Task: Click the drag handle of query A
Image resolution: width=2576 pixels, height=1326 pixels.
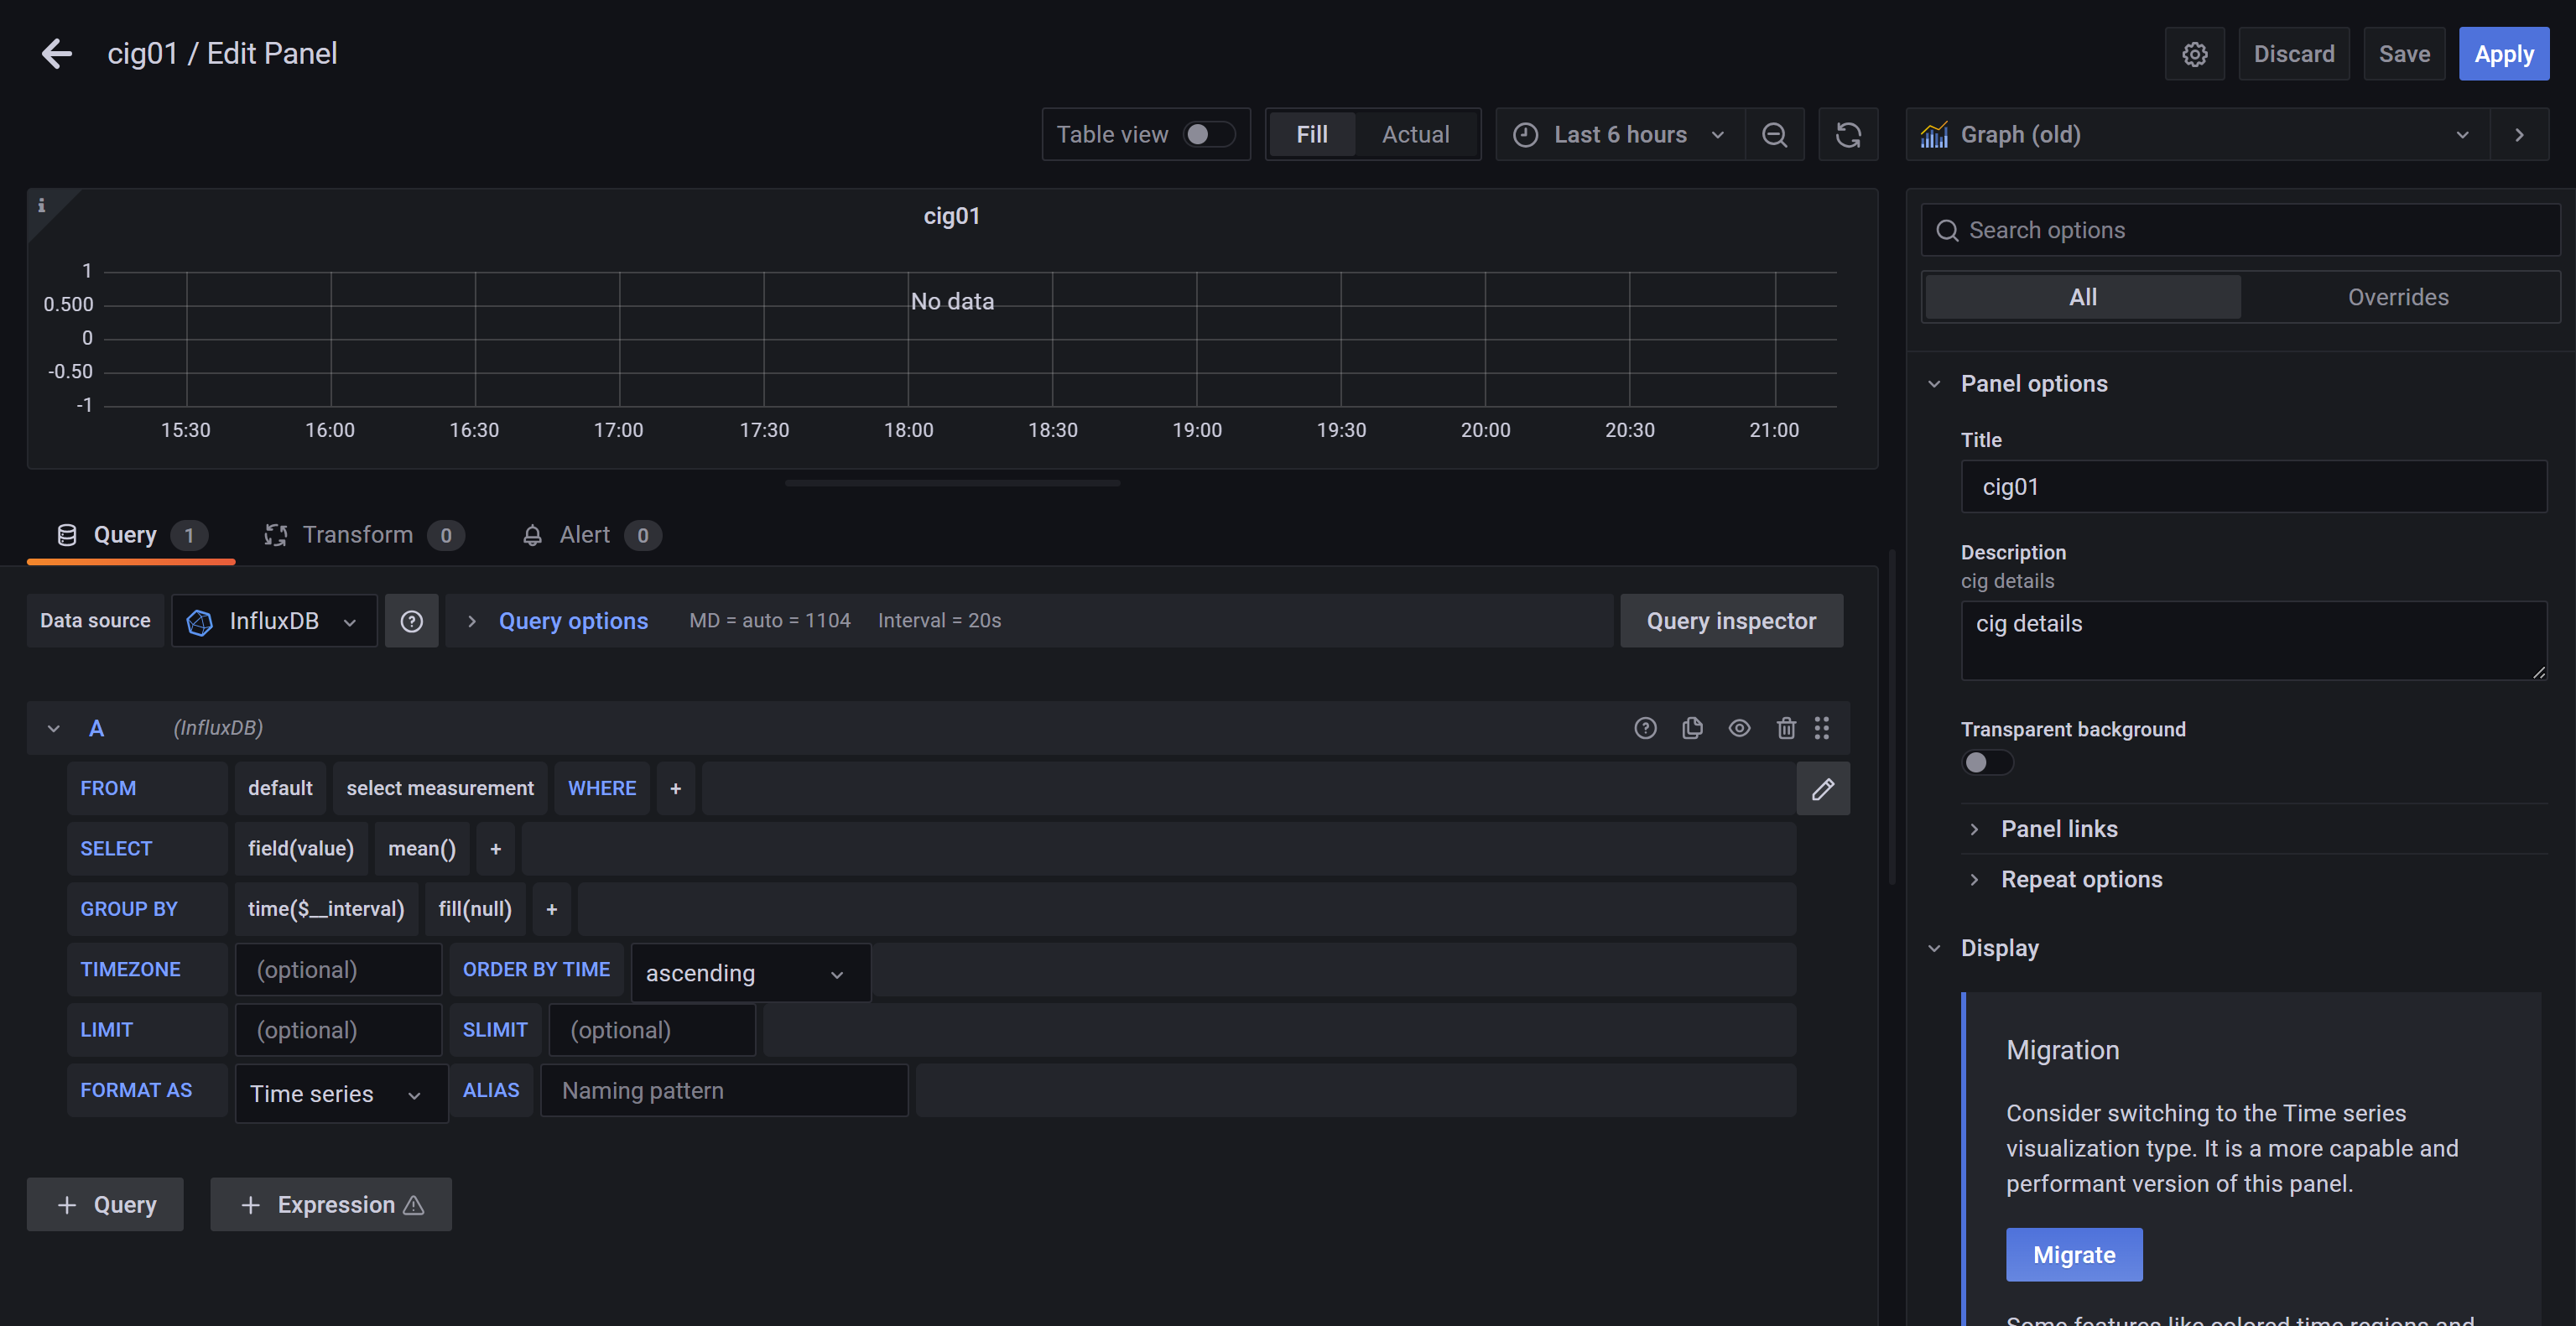Action: (x=1822, y=728)
